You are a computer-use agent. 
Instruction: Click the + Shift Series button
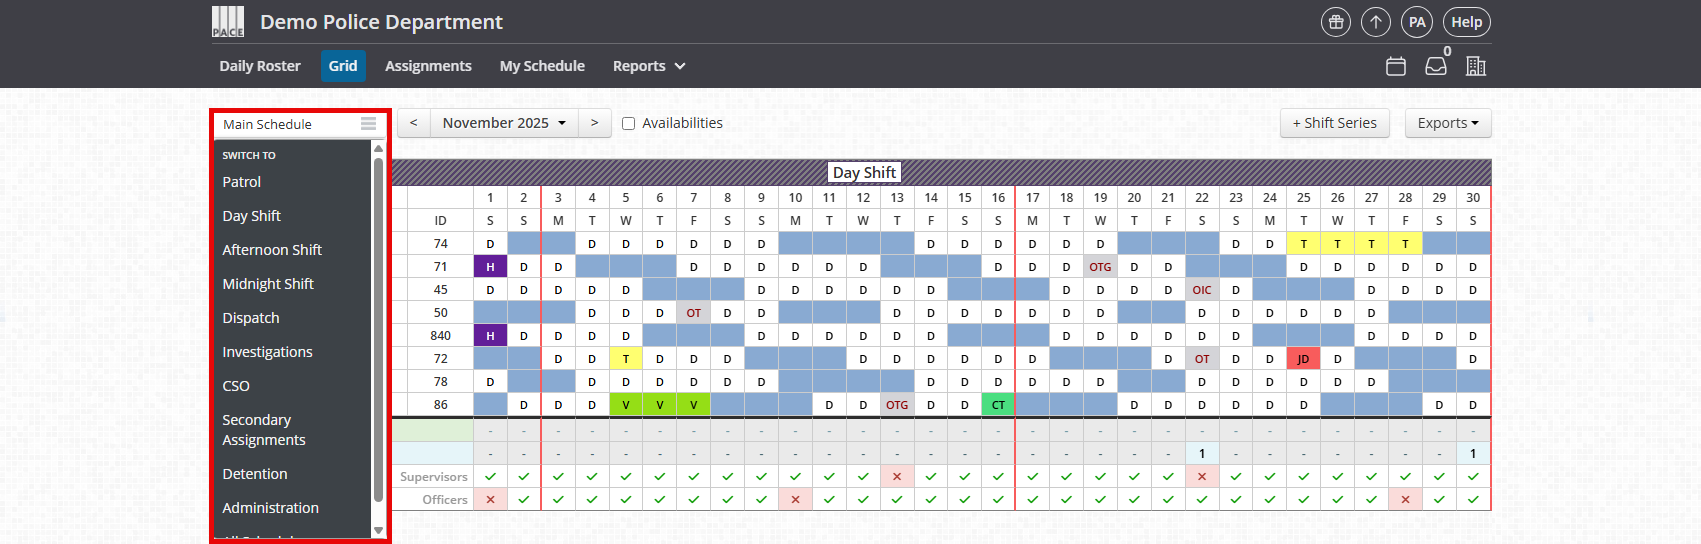tap(1335, 123)
